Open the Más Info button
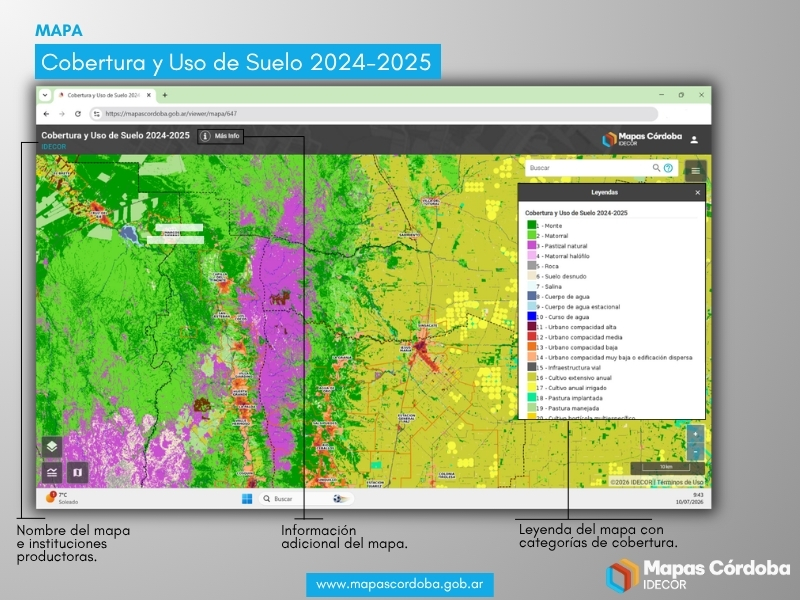Viewport: 800px width, 600px height. tap(220, 136)
